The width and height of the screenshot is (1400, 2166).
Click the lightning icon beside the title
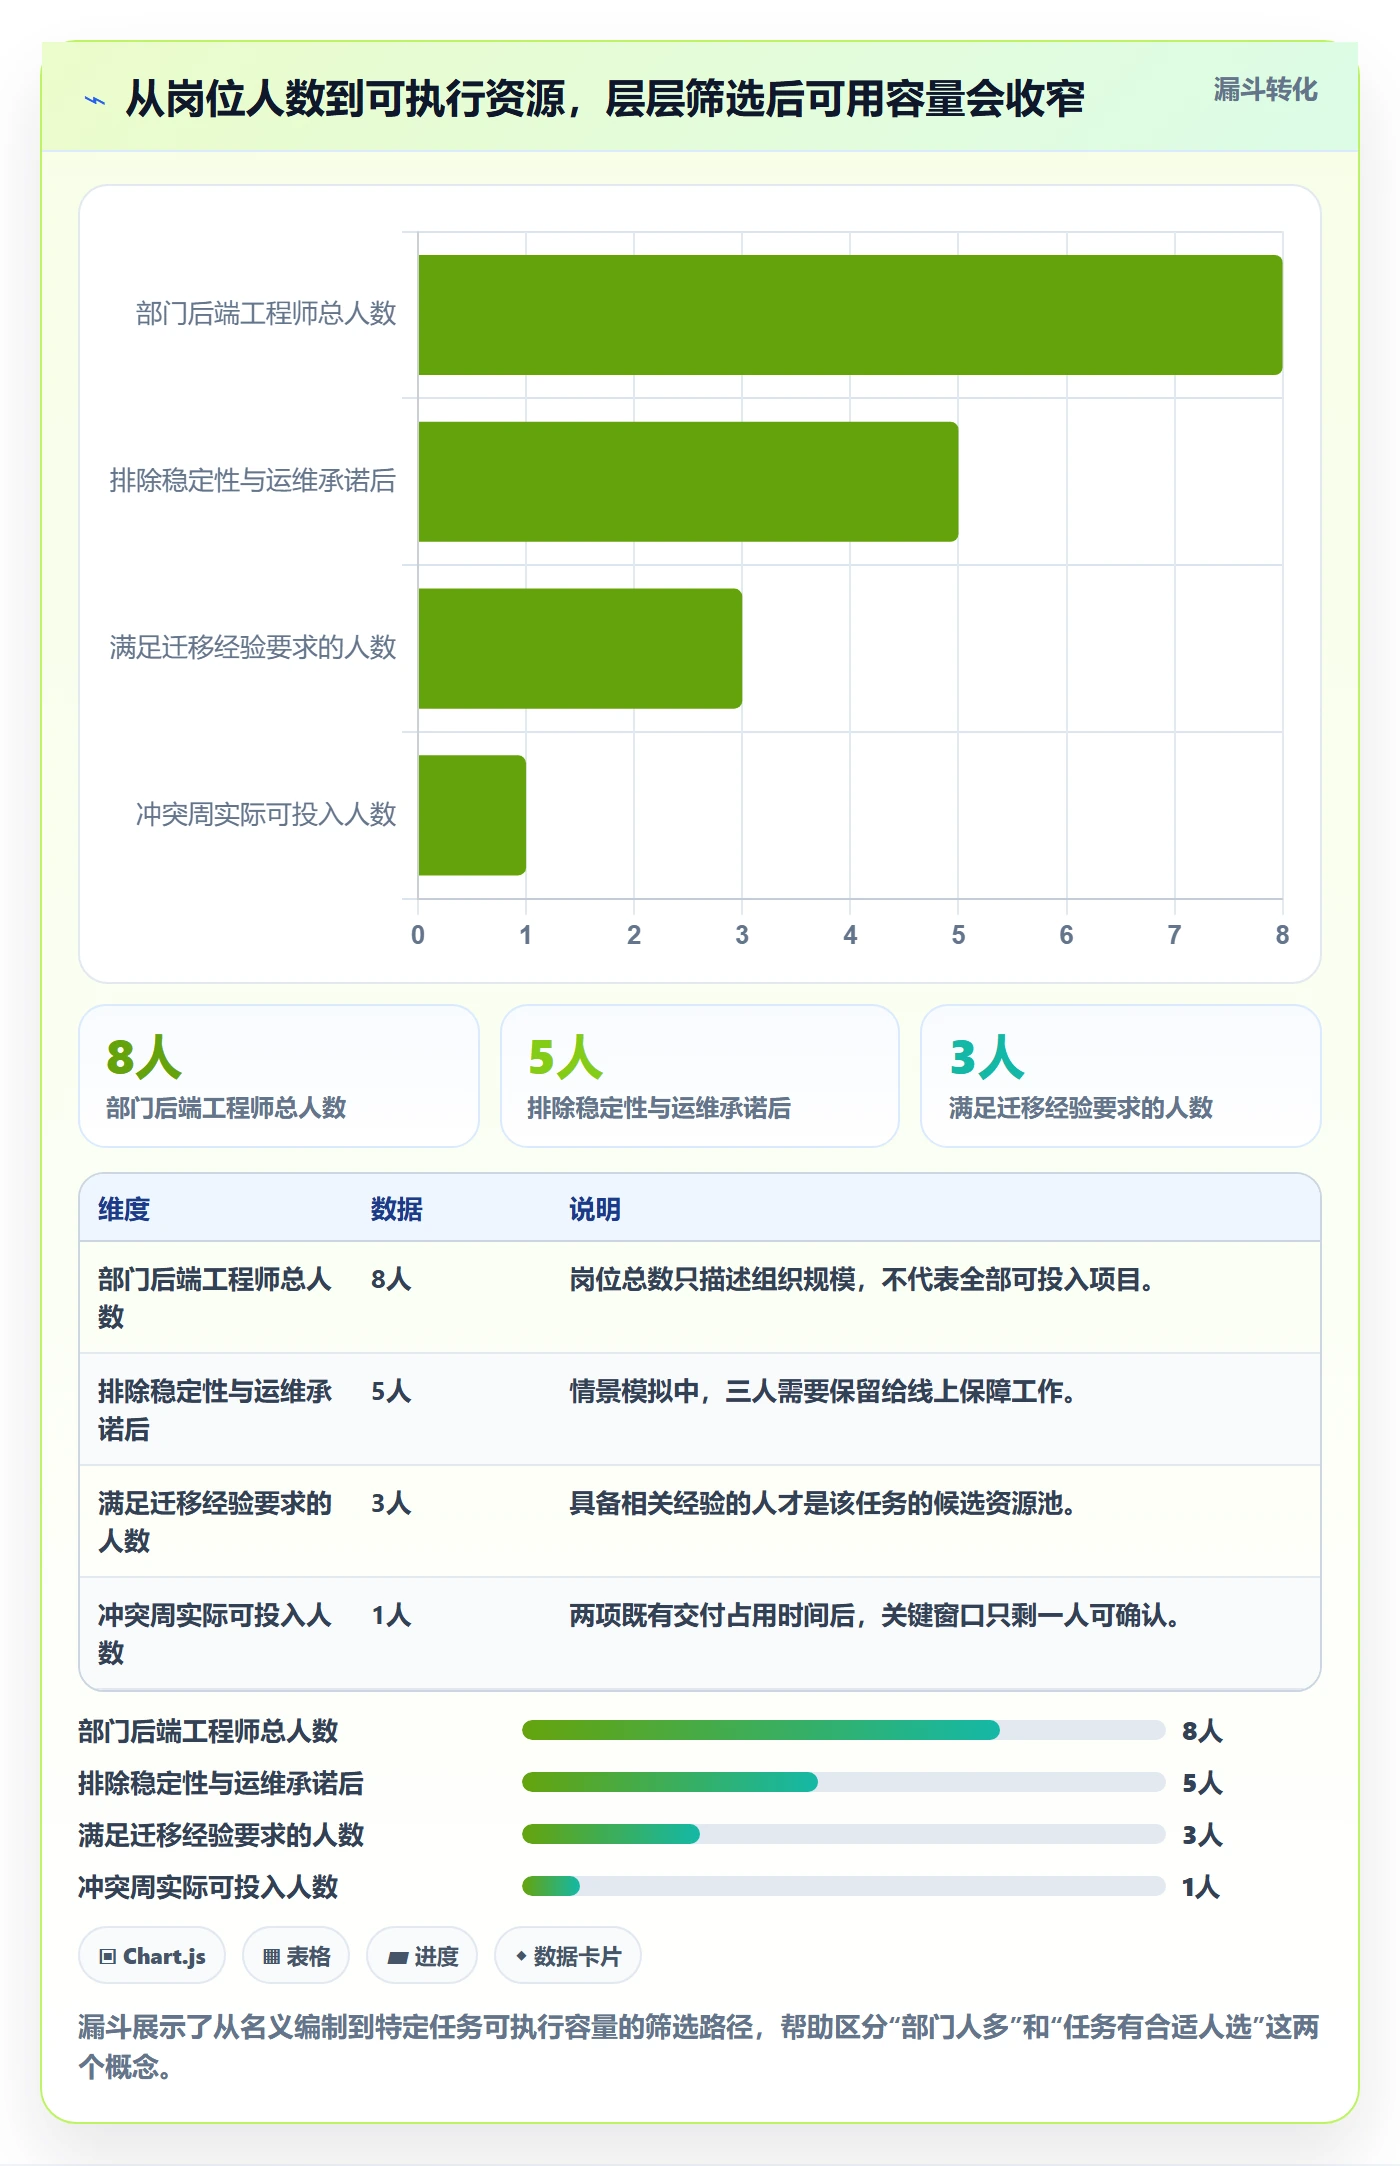[x=95, y=100]
